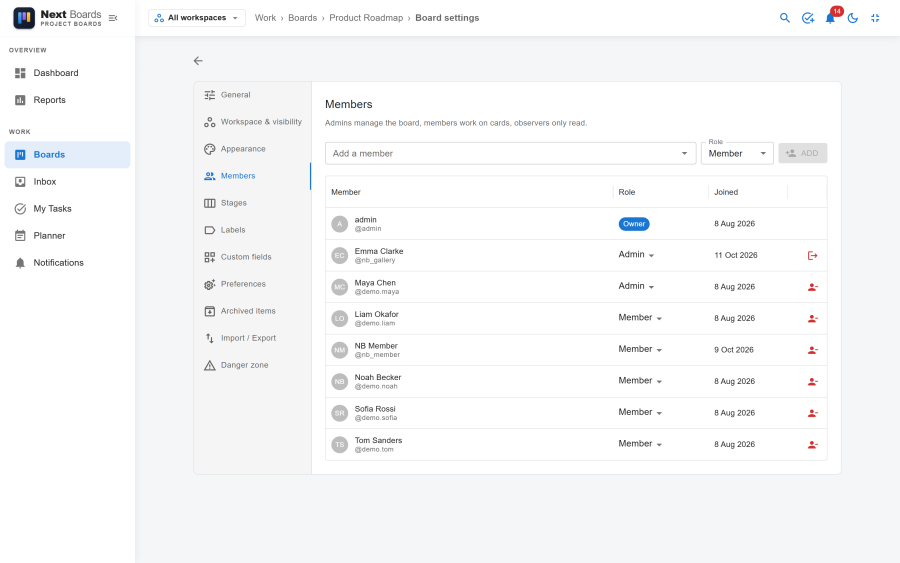This screenshot has height=563, width=900.
Task: Open Planner in sidebar
Action: 68,235
